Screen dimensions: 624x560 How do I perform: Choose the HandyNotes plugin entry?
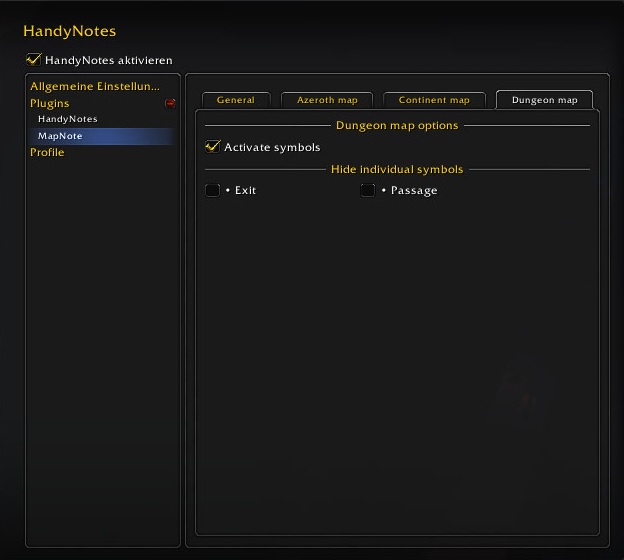coord(68,119)
